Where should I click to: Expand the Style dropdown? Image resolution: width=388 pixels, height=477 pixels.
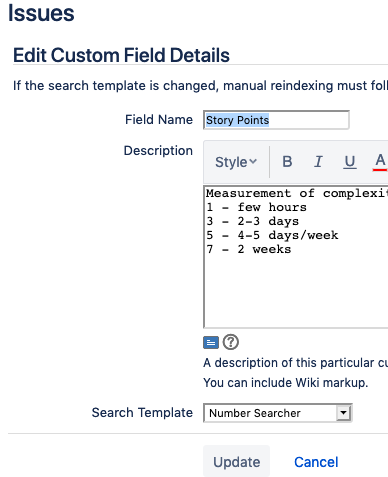[x=236, y=162]
